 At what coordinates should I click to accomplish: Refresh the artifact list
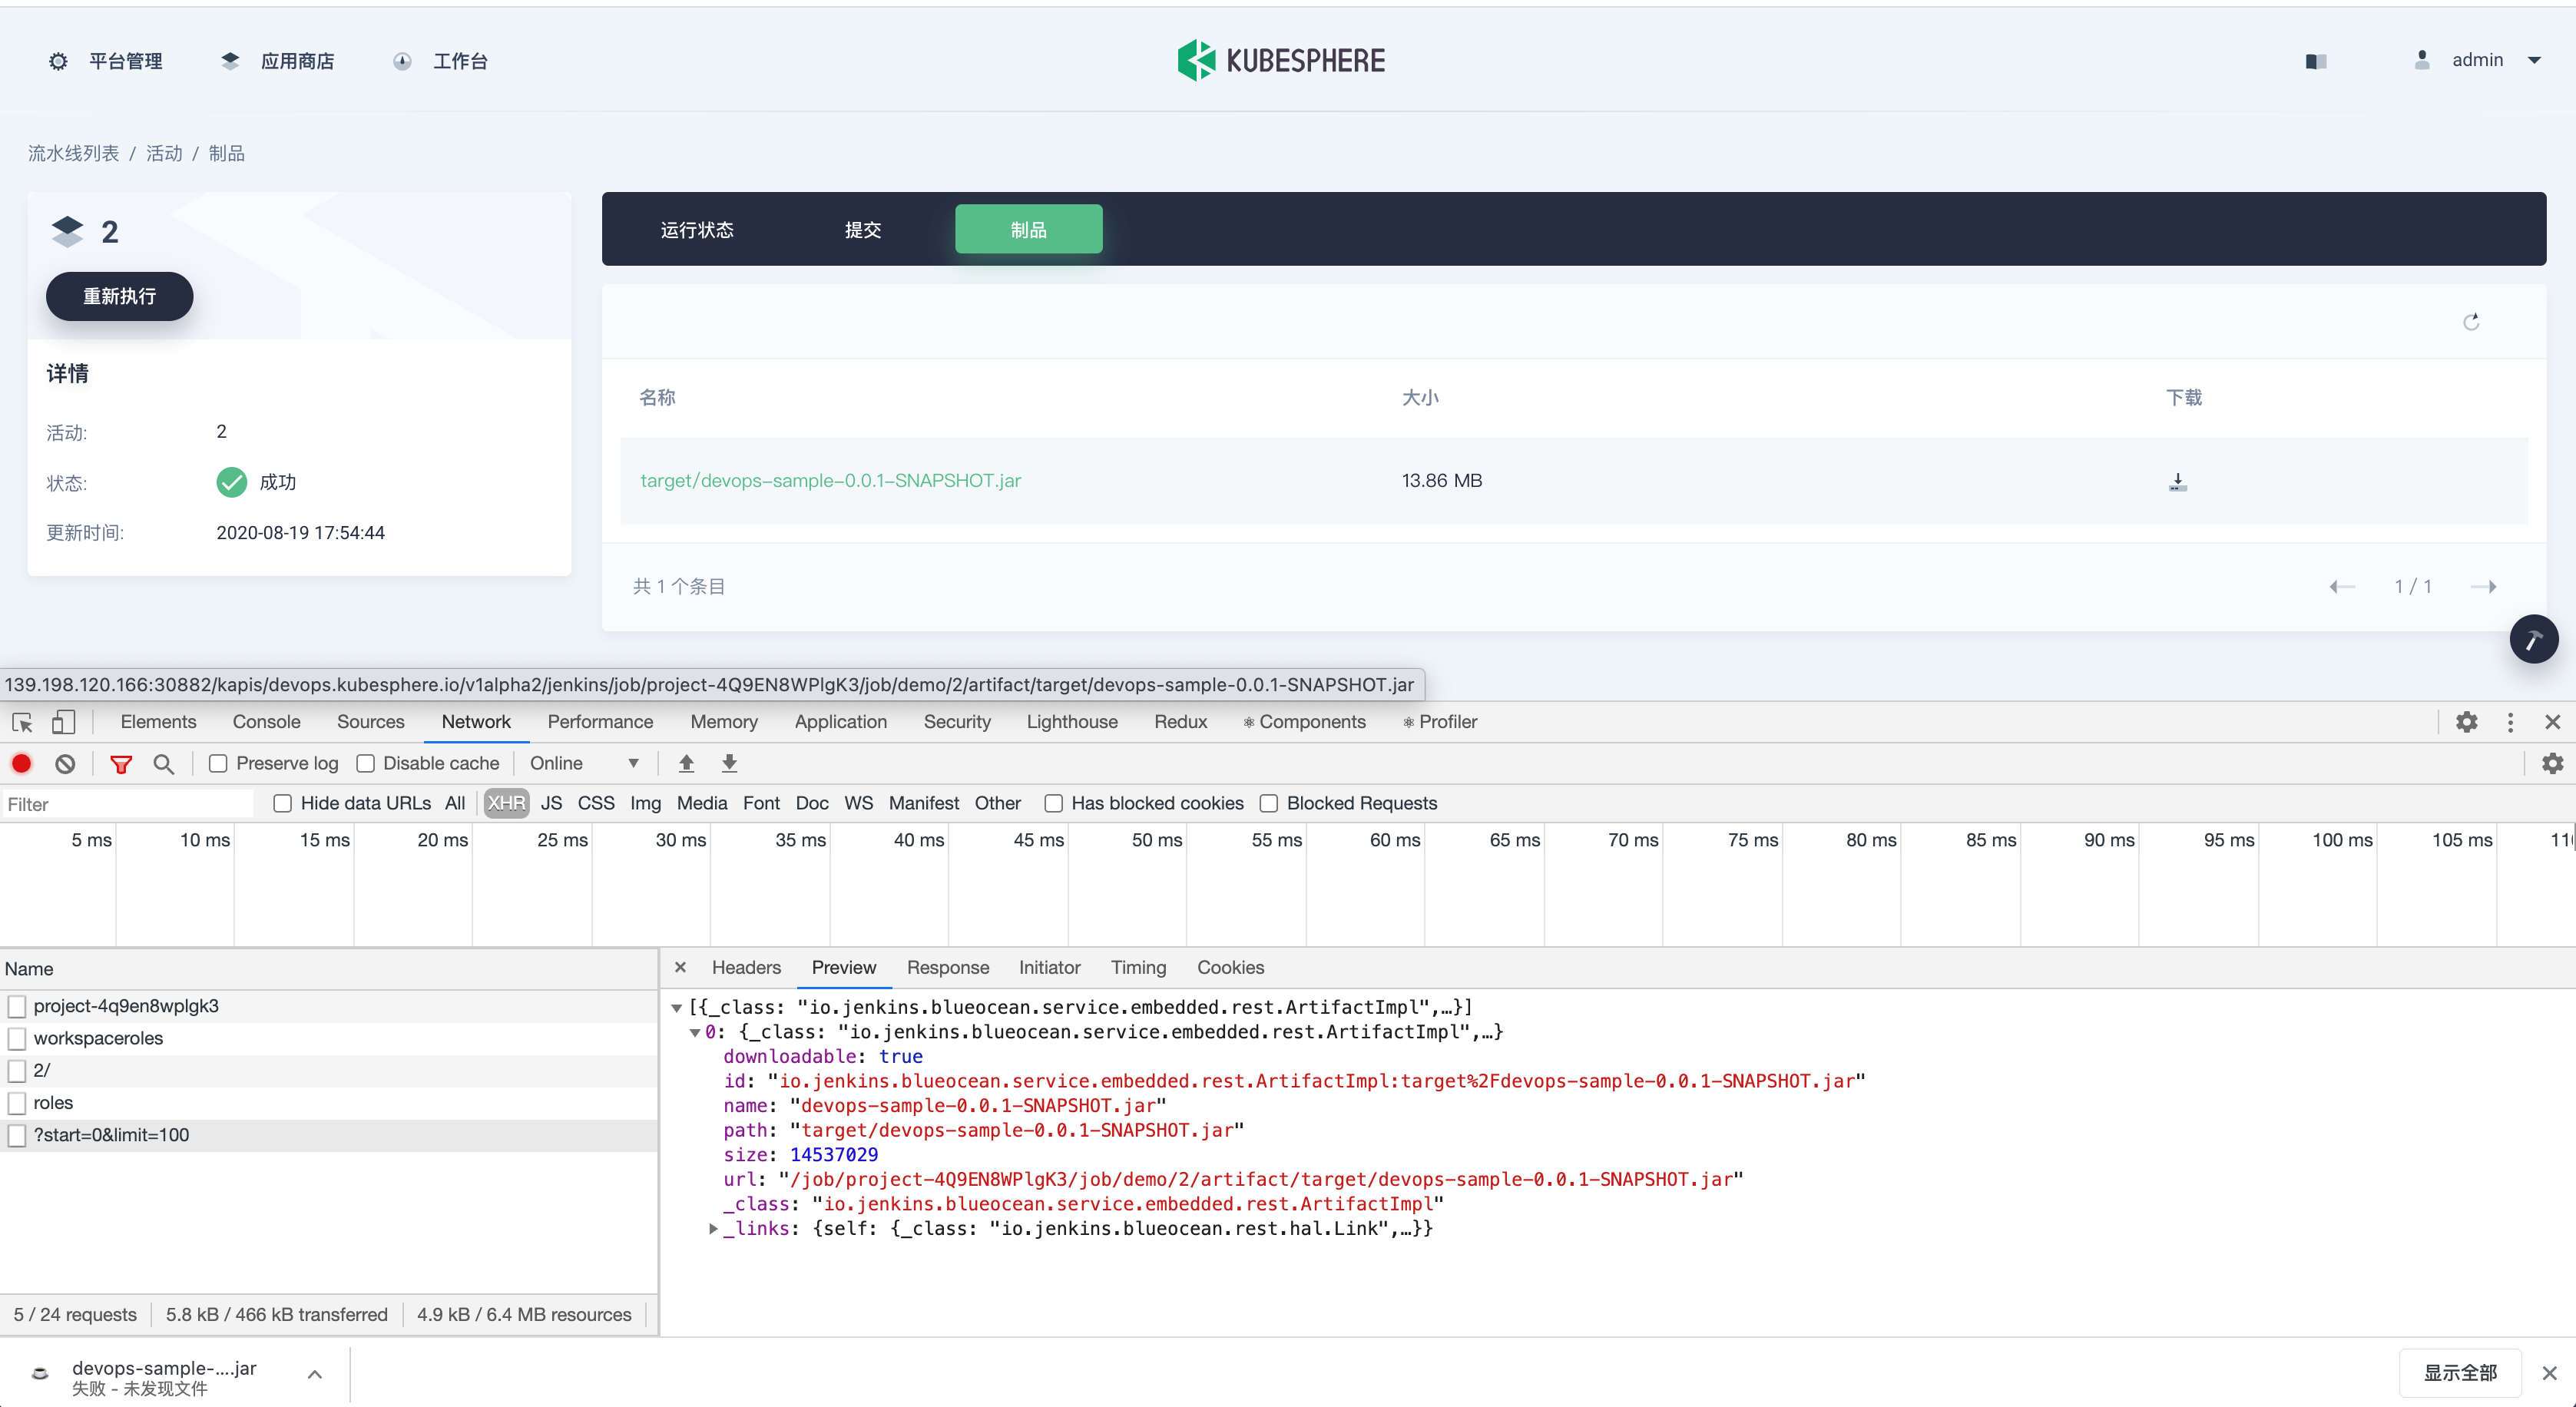coord(2471,322)
